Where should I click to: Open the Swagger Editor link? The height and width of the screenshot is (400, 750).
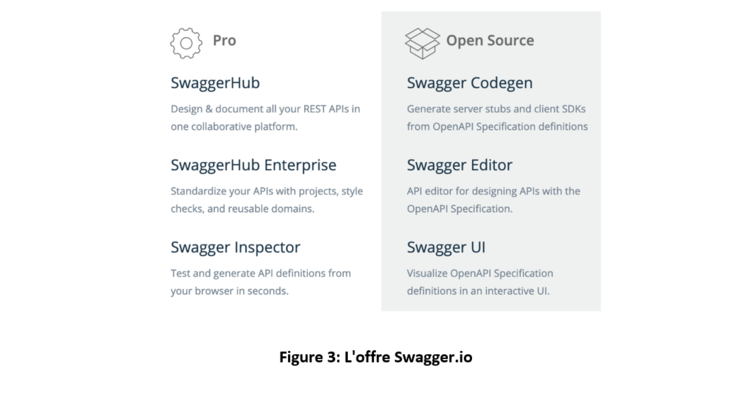pos(460,165)
